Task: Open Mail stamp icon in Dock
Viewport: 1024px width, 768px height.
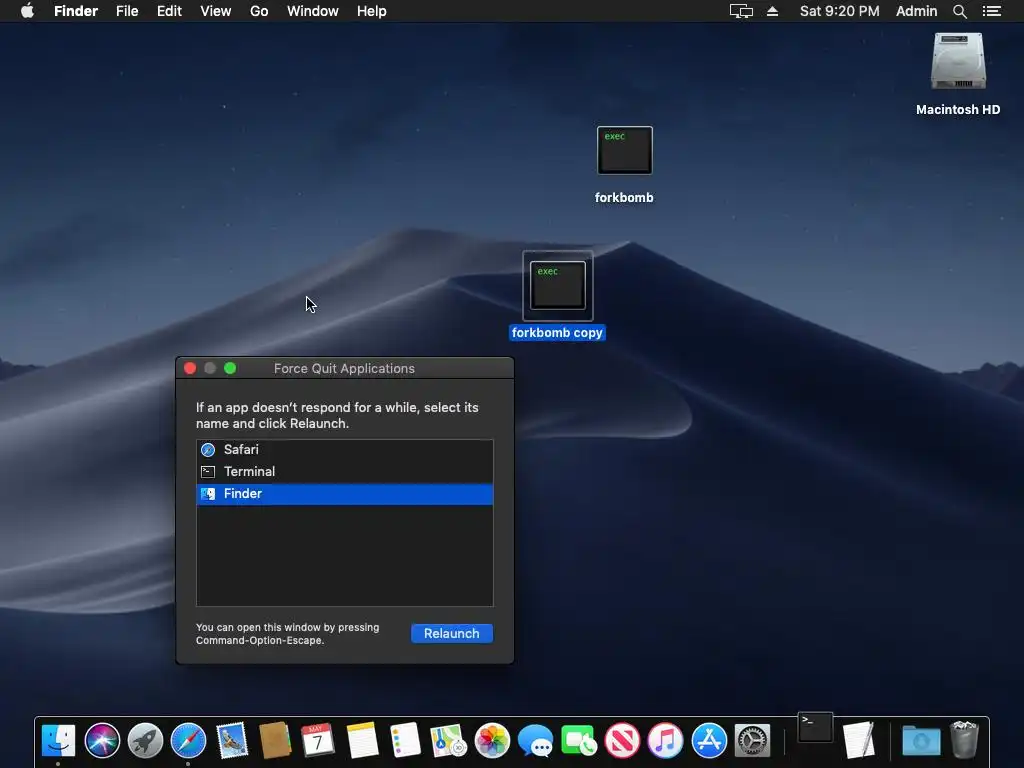Action: point(232,741)
